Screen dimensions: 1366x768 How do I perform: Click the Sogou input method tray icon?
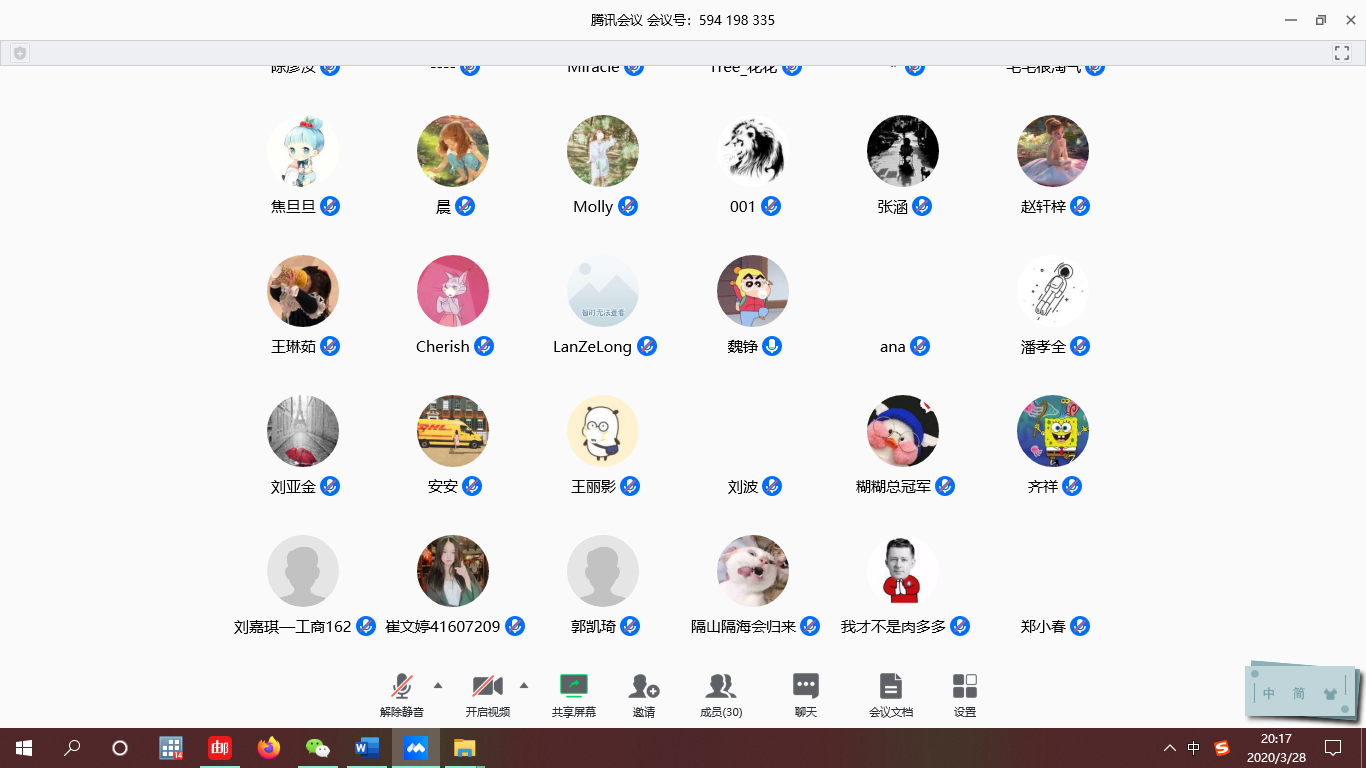tap(1222, 747)
